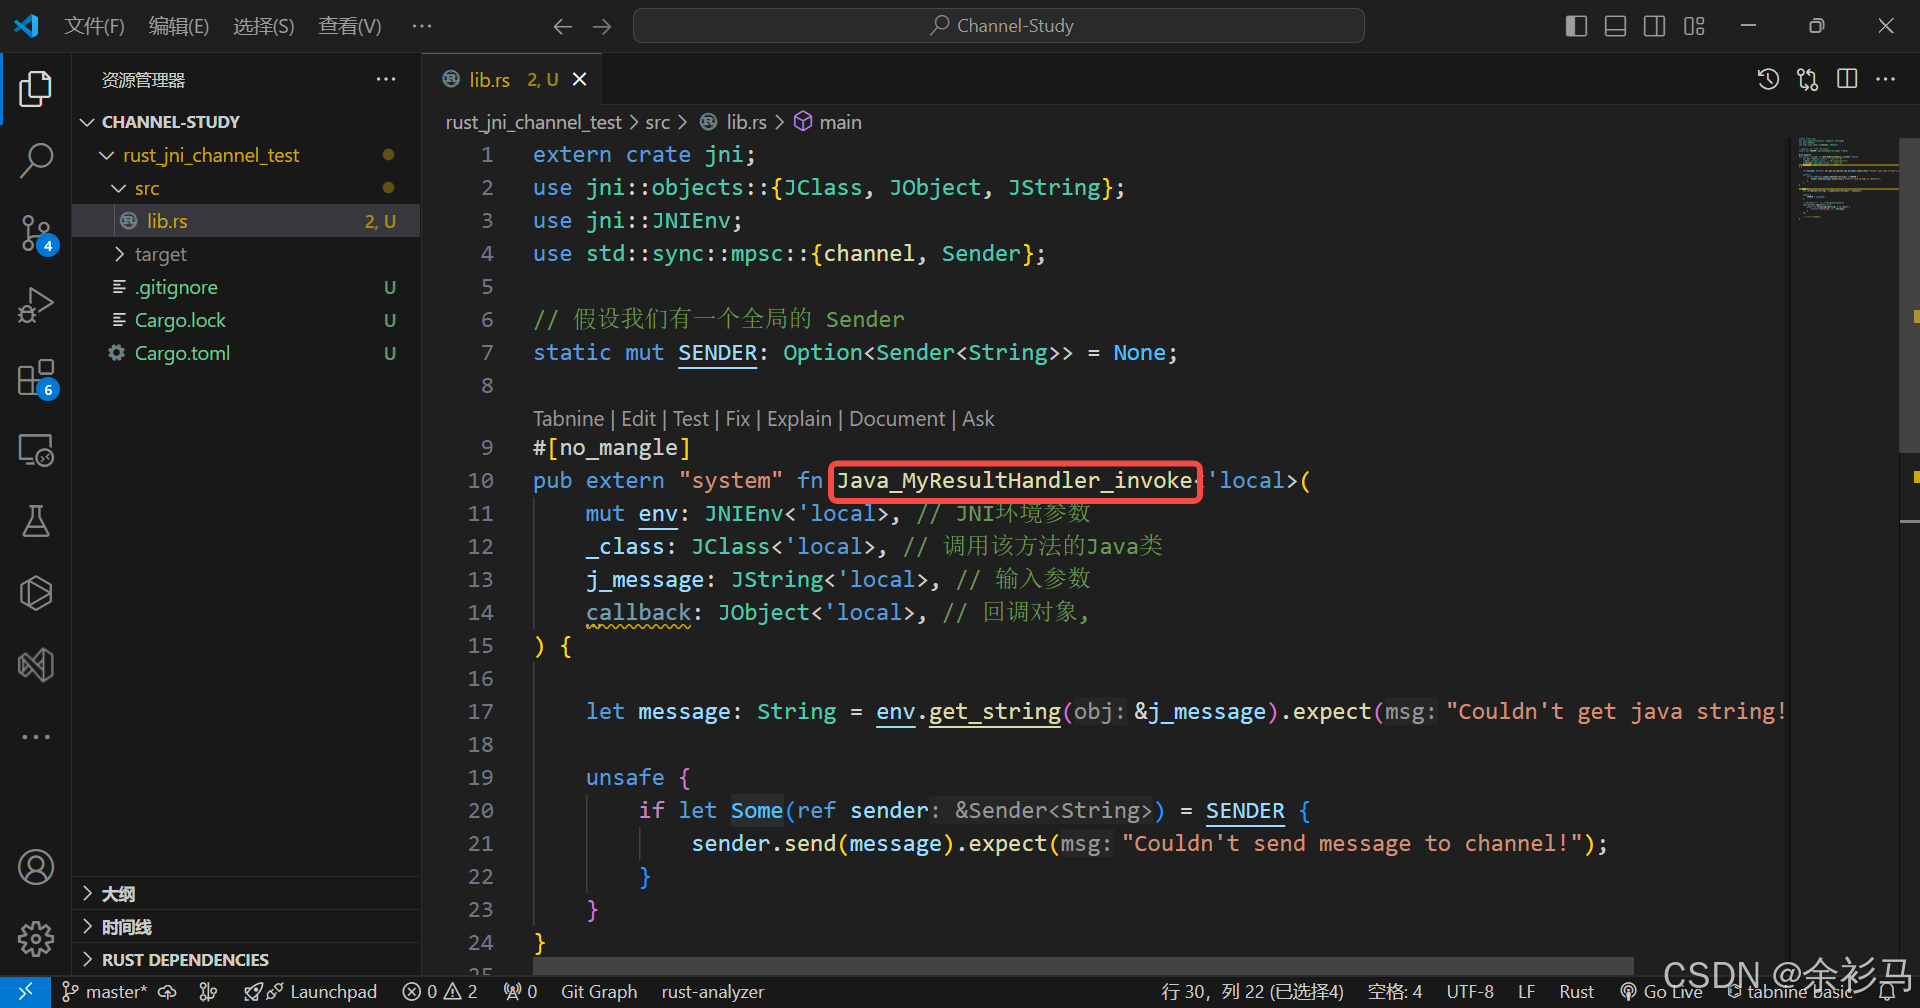The image size is (1920, 1008).
Task: Open the Tabnine hexagon view in activity bar
Action: click(x=36, y=593)
